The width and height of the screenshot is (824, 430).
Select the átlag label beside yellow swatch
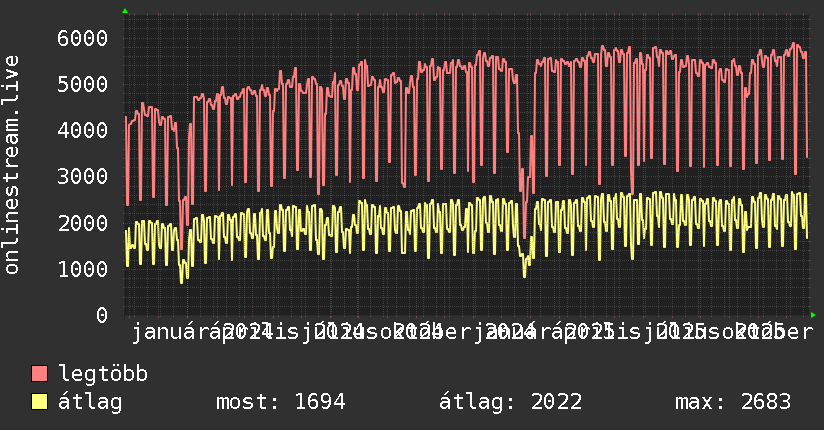pos(90,402)
